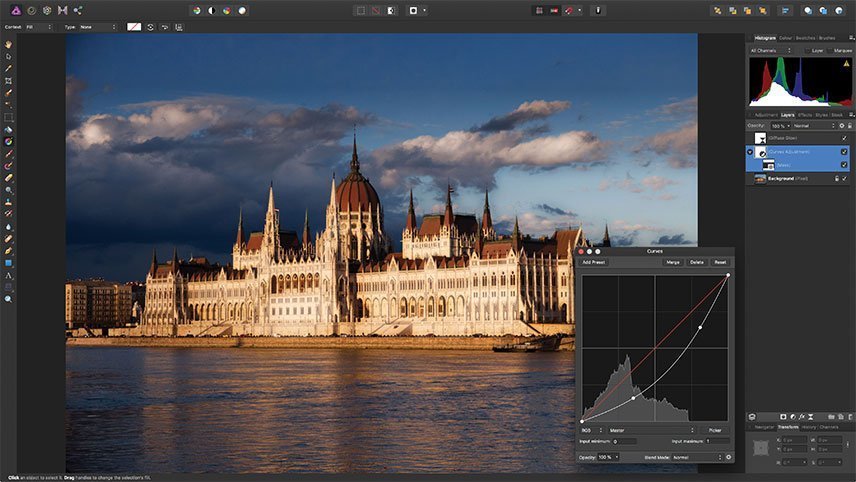This screenshot has width=856, height=482.
Task: Open the Curves gear settings icon
Action: [x=728, y=457]
